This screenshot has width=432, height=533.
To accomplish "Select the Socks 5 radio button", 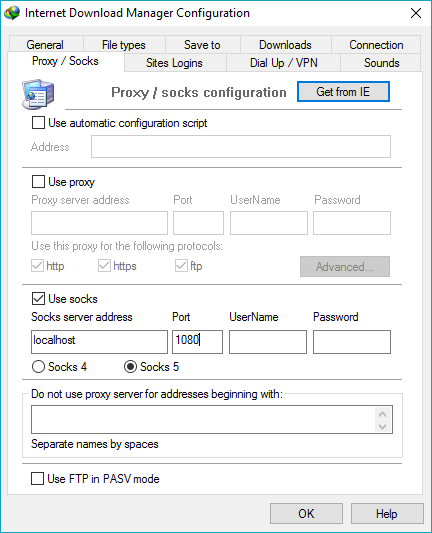I will pos(130,367).
